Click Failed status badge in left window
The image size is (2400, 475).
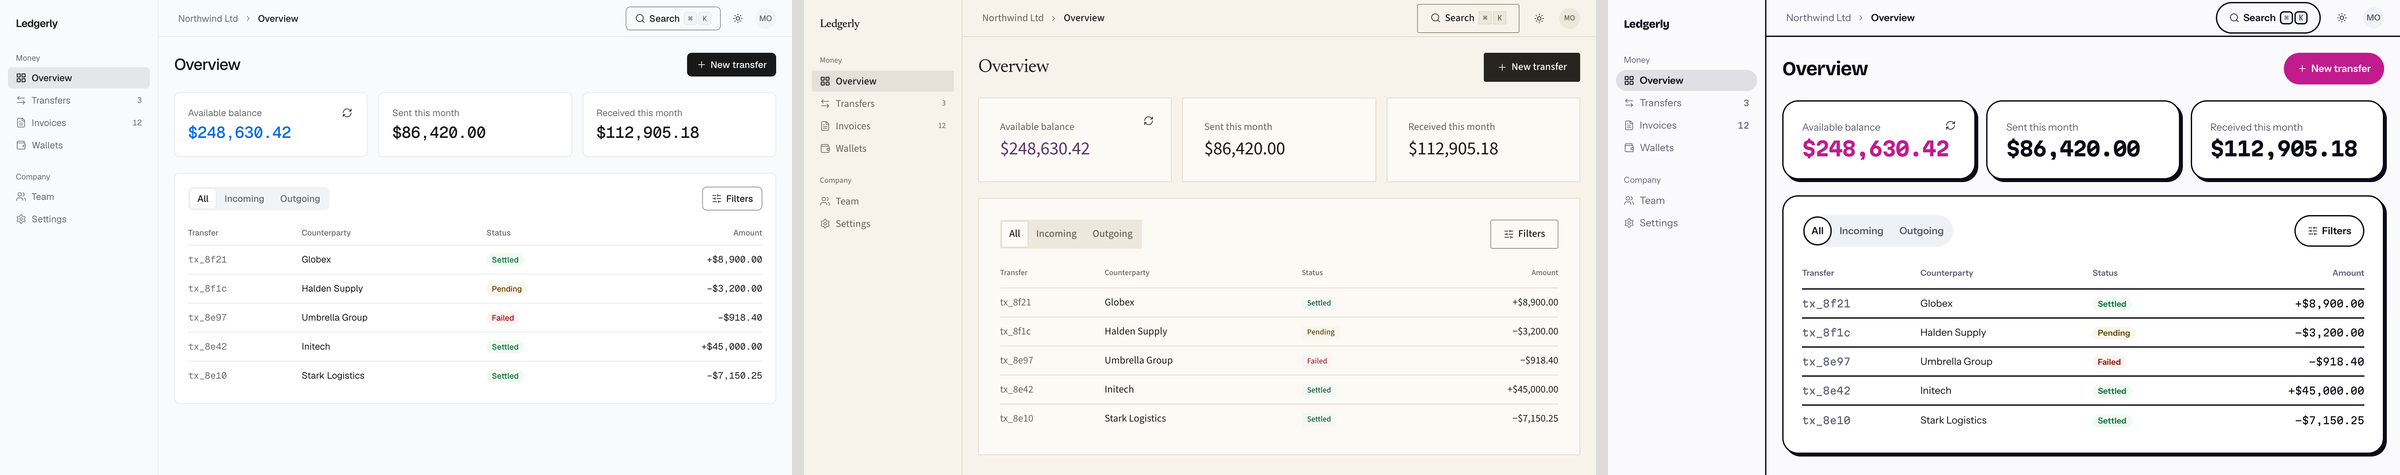(x=503, y=318)
